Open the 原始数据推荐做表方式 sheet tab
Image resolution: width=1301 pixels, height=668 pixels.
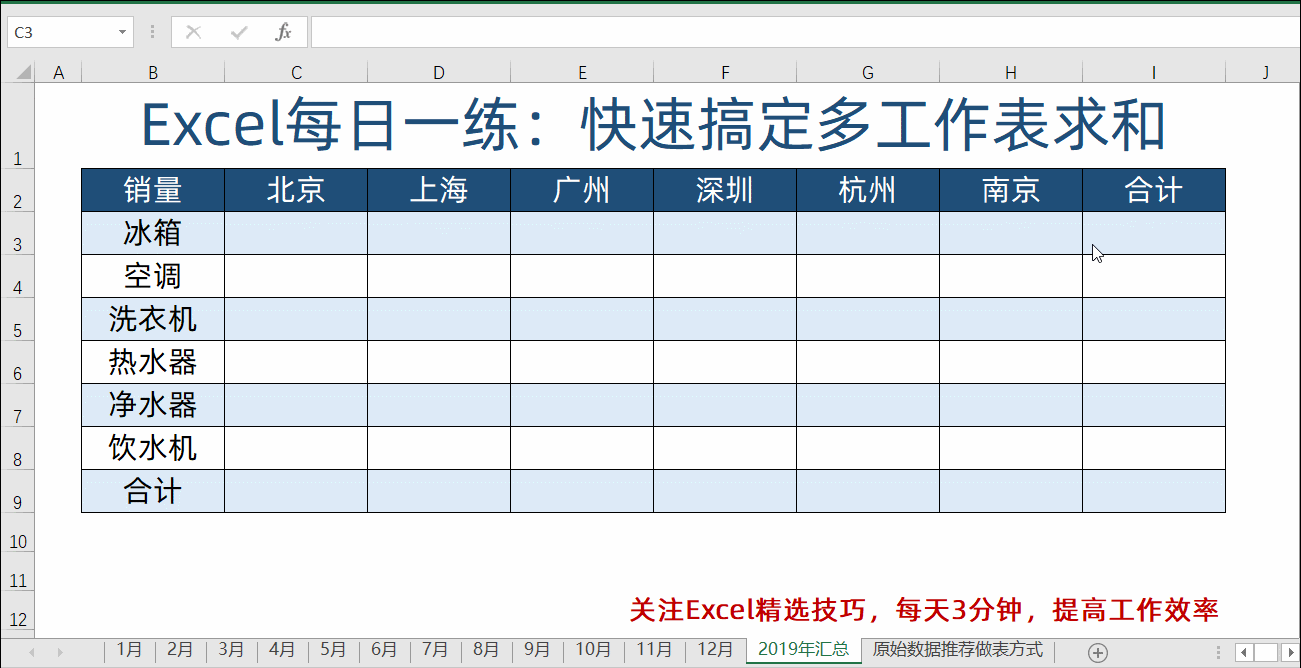[x=958, y=650]
